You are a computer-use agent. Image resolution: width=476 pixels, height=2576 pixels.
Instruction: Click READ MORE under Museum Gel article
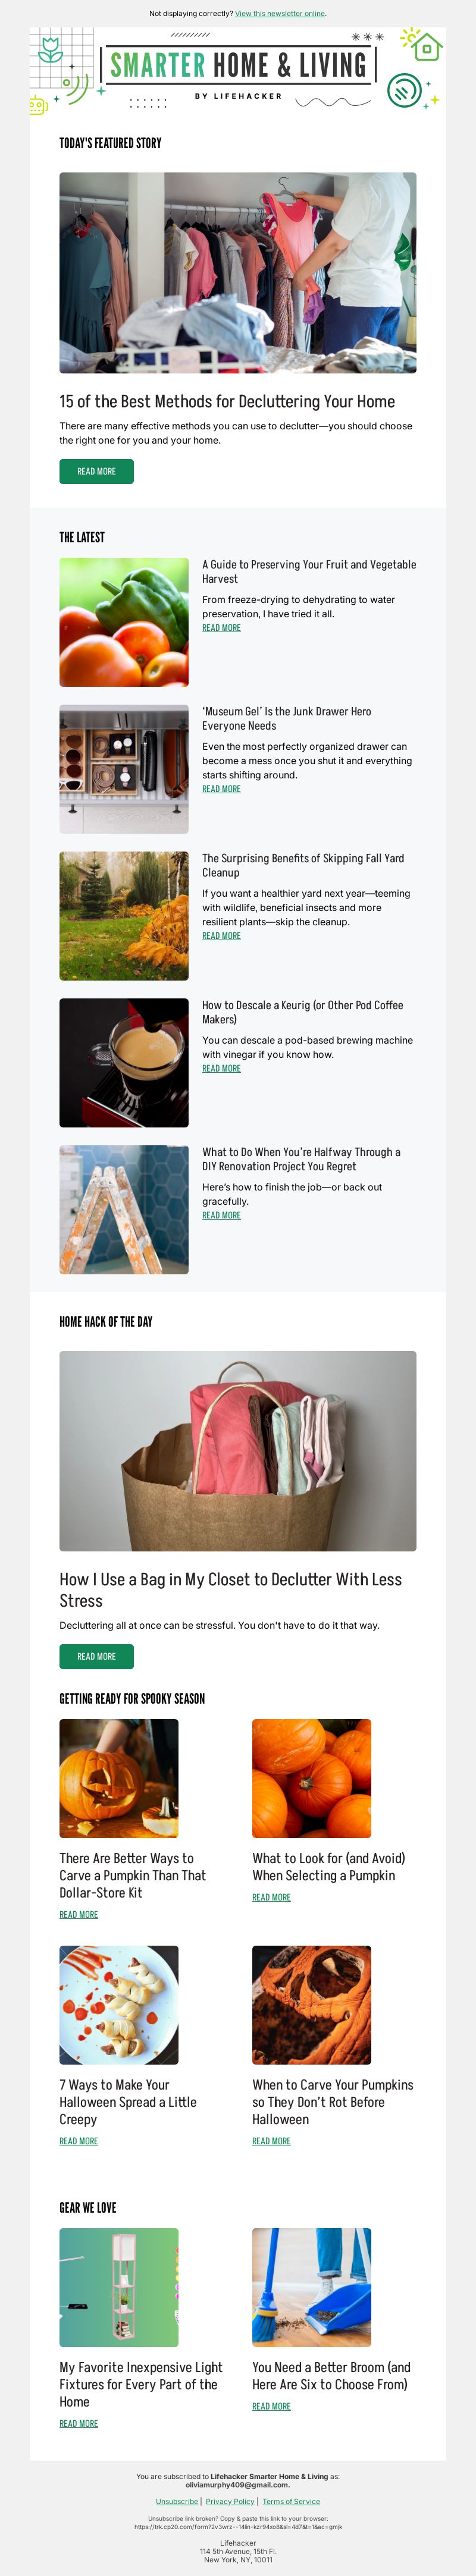pyautogui.click(x=221, y=789)
